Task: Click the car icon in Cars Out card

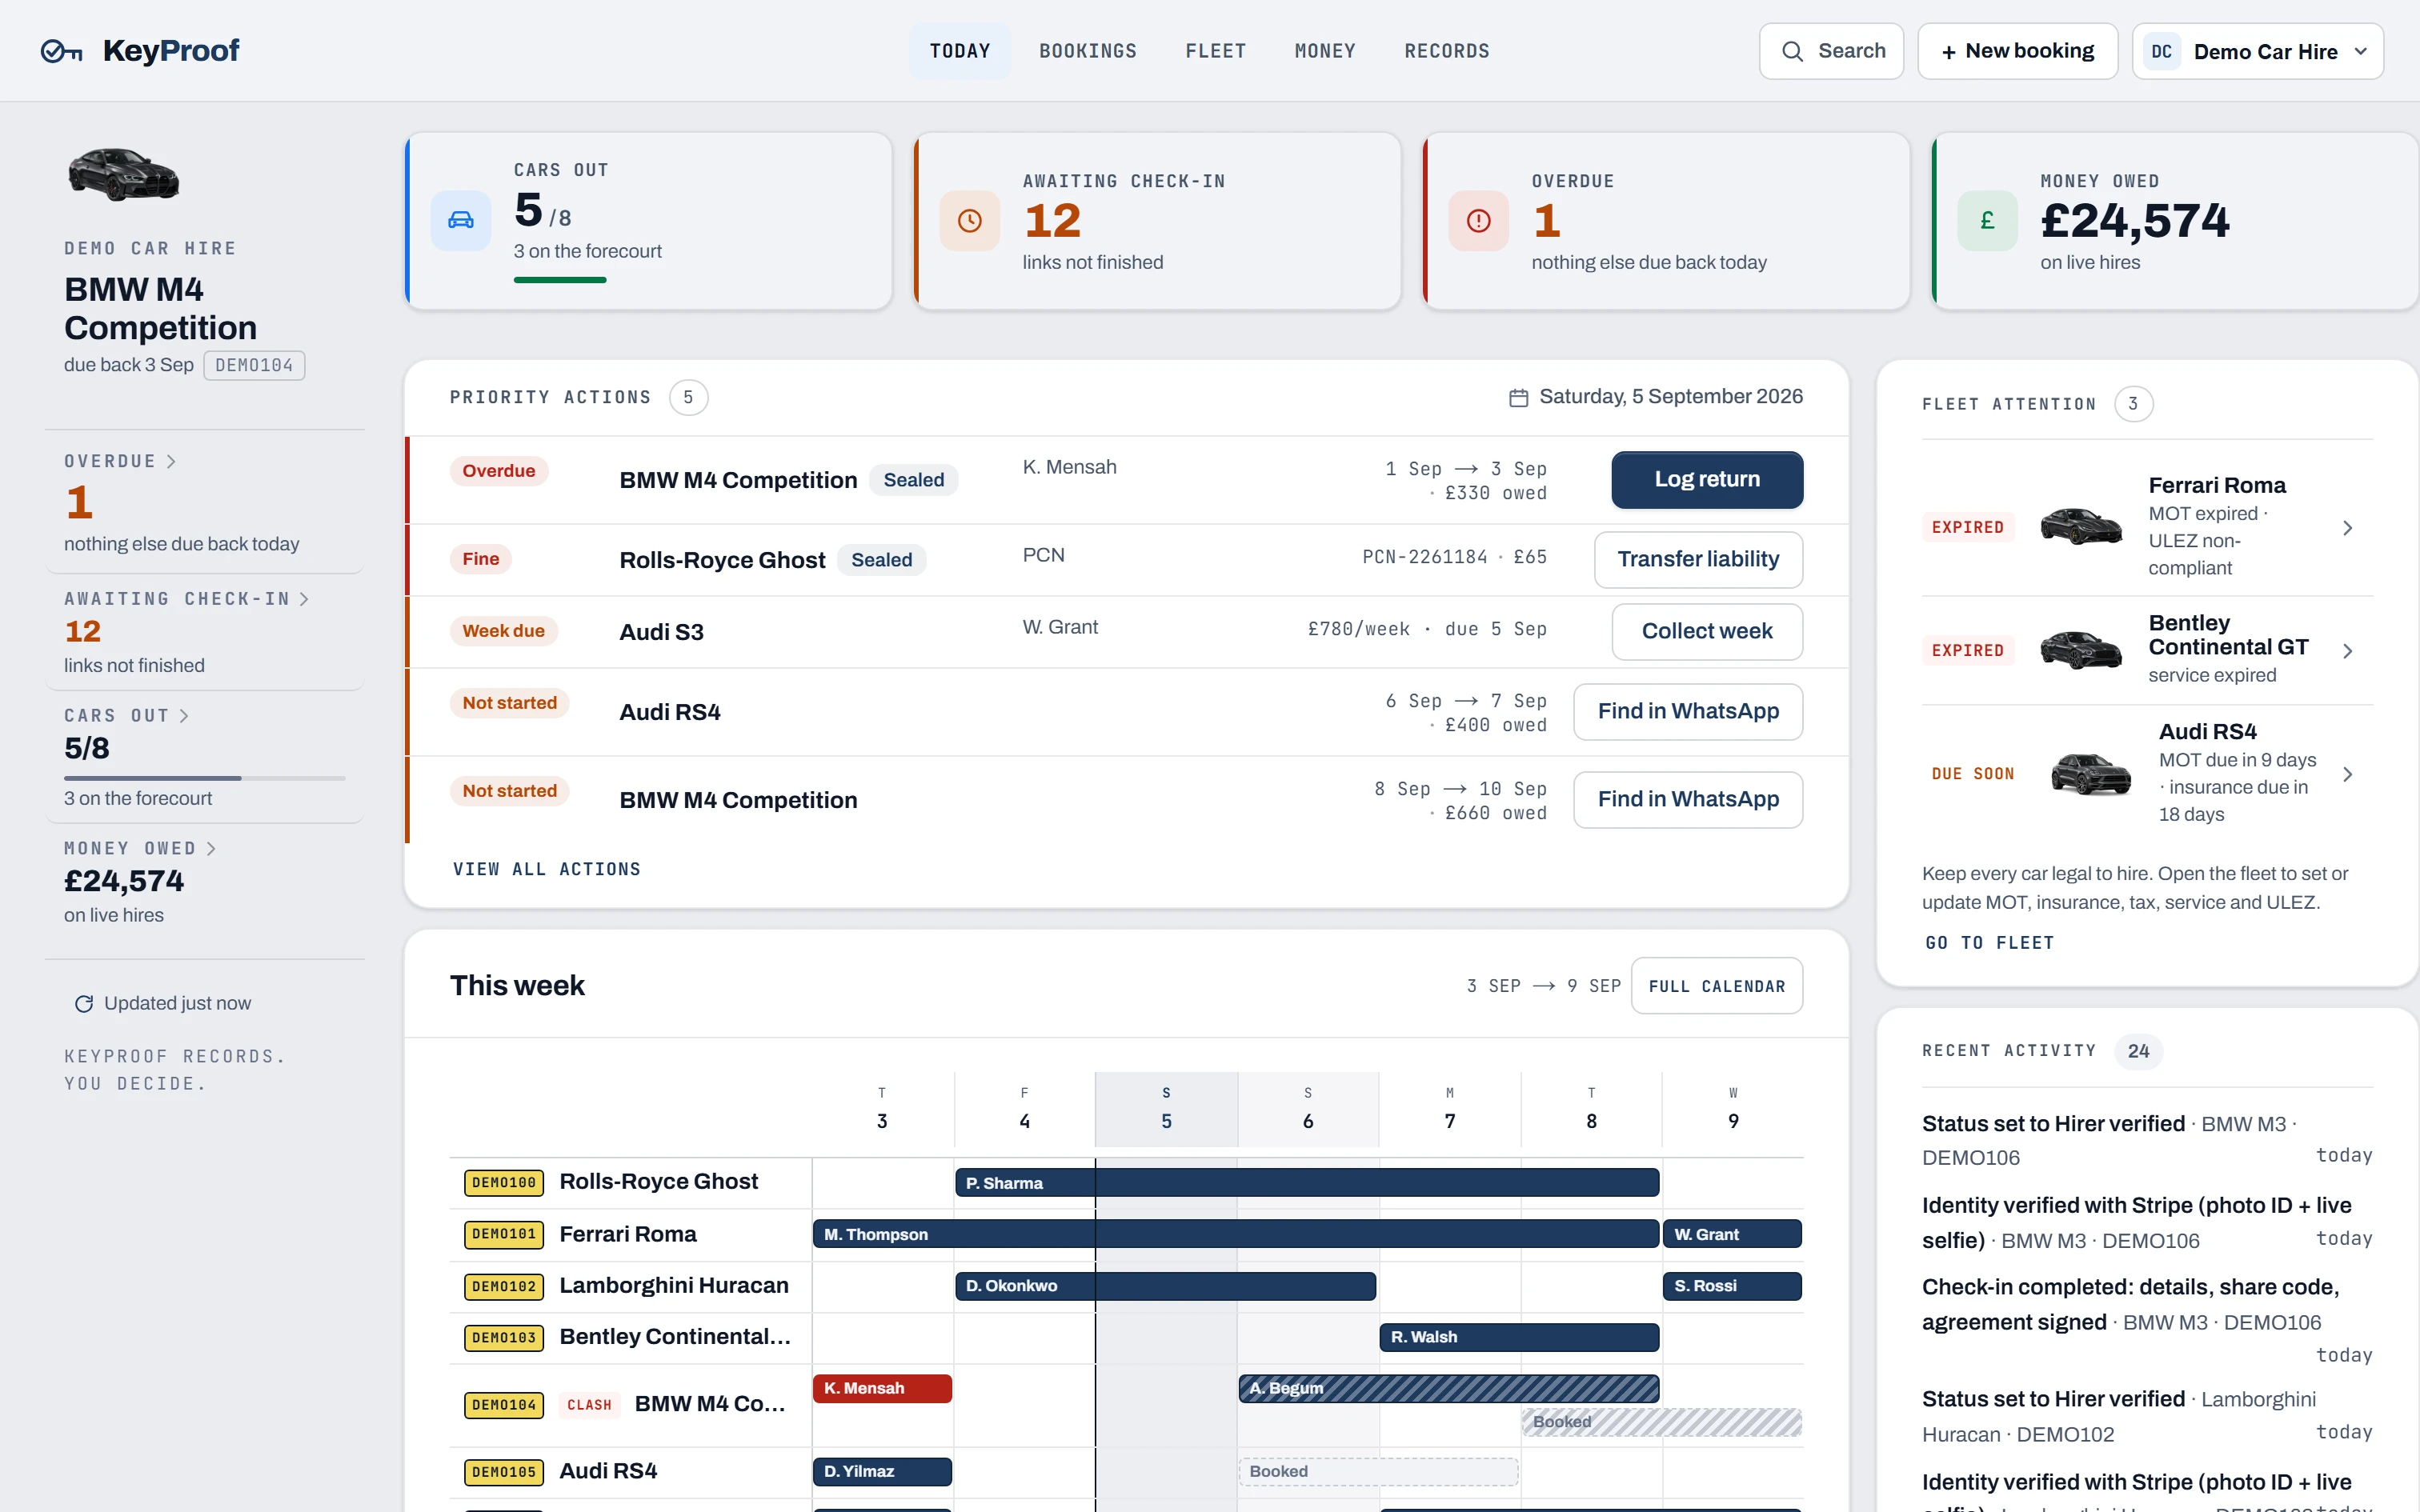Action: [x=461, y=220]
